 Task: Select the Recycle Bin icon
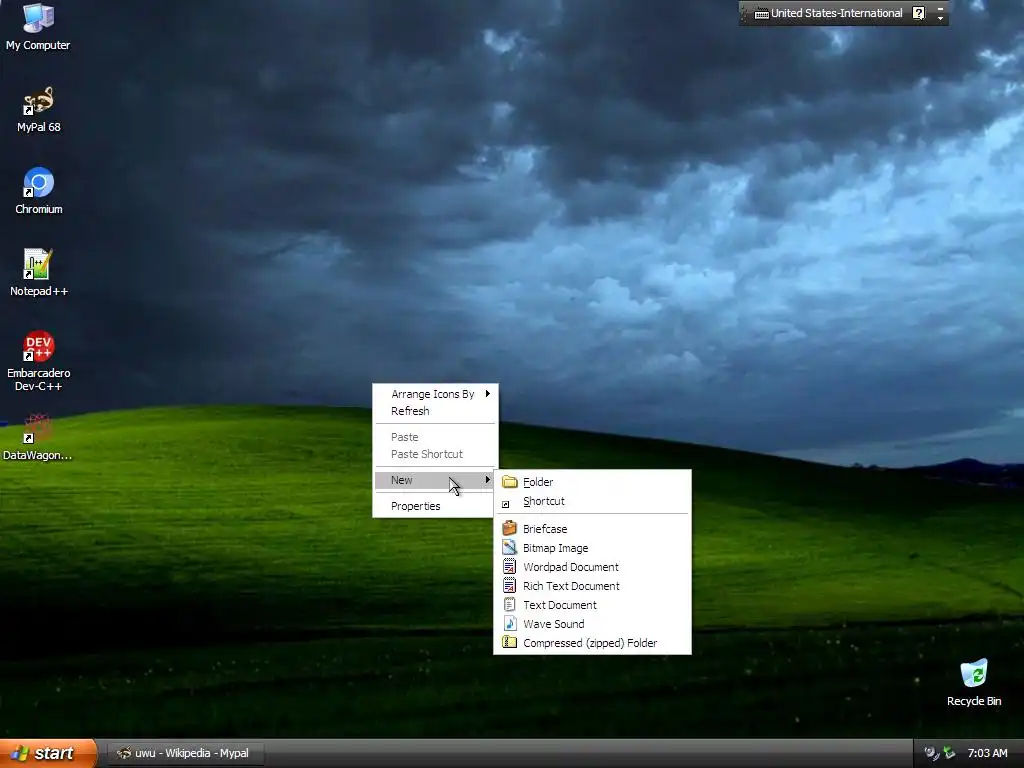coord(974,683)
